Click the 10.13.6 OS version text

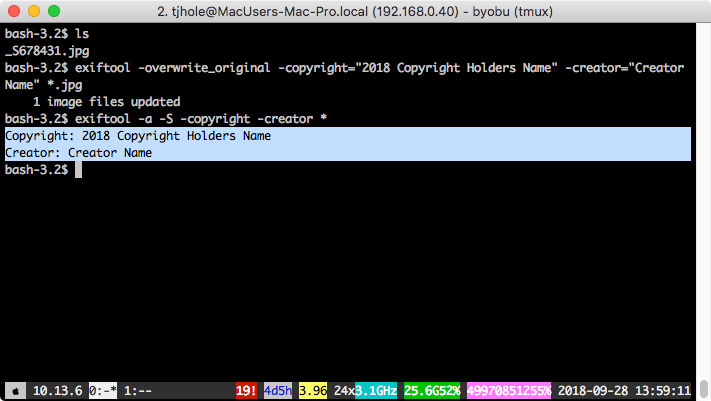pyautogui.click(x=58, y=391)
